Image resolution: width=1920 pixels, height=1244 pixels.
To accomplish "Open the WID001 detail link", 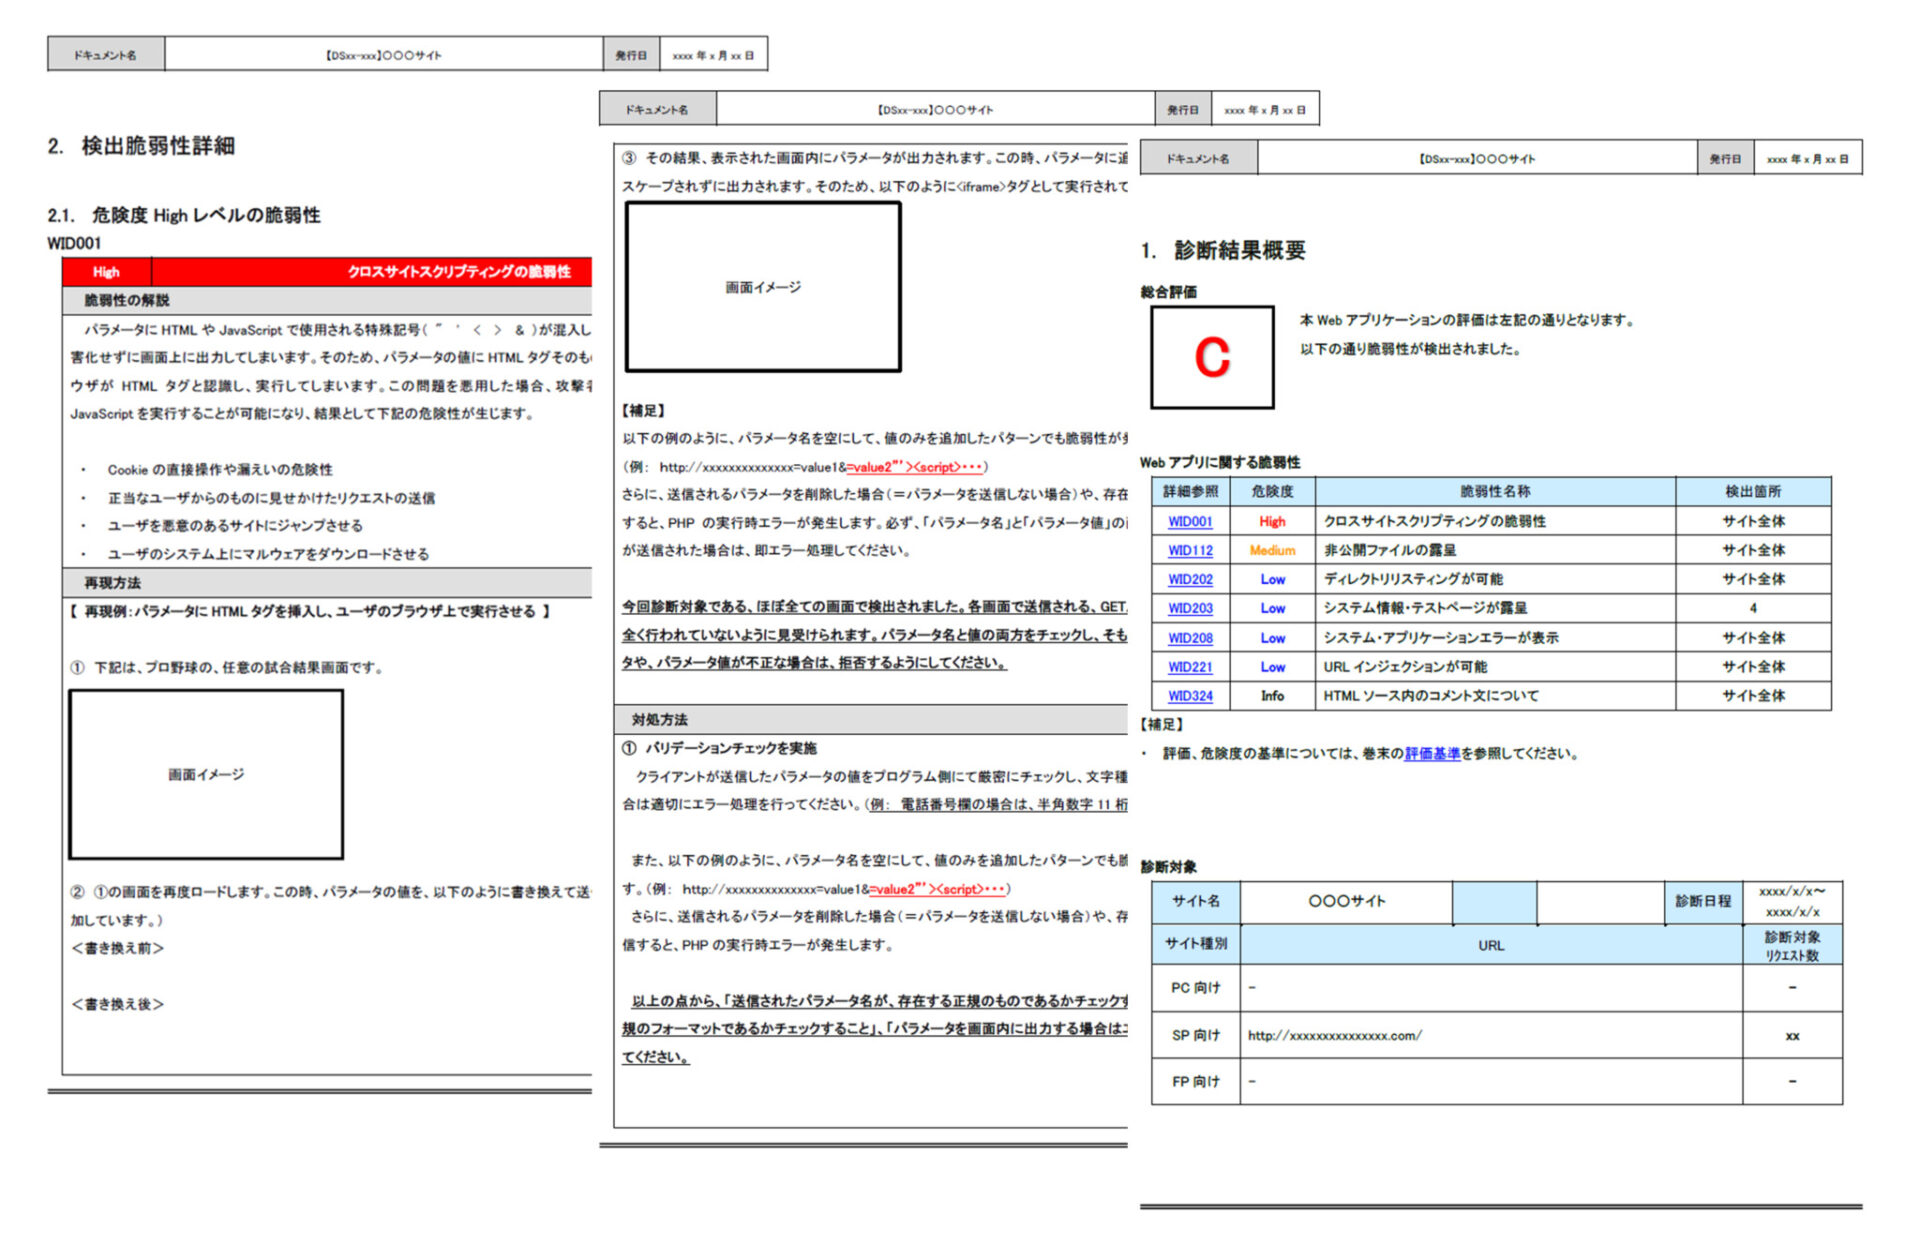I will [1190, 521].
